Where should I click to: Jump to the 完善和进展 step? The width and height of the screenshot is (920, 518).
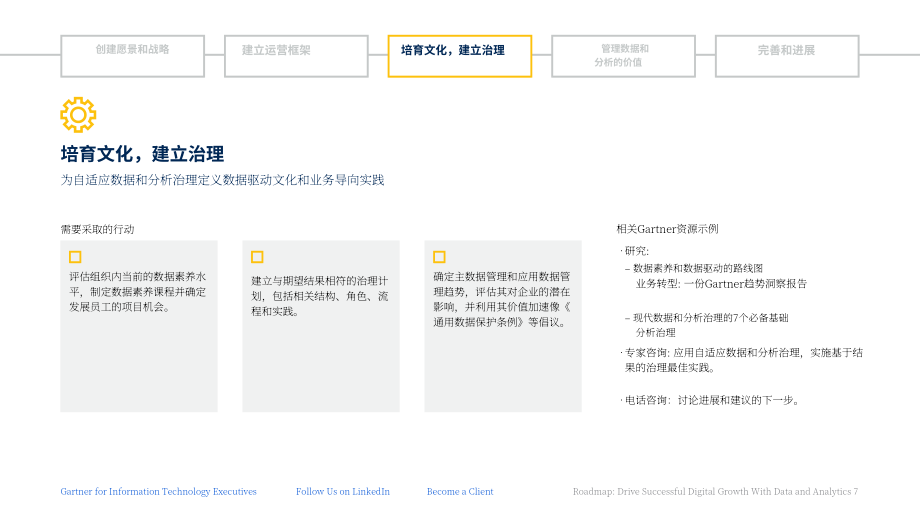pyautogui.click(x=787, y=56)
